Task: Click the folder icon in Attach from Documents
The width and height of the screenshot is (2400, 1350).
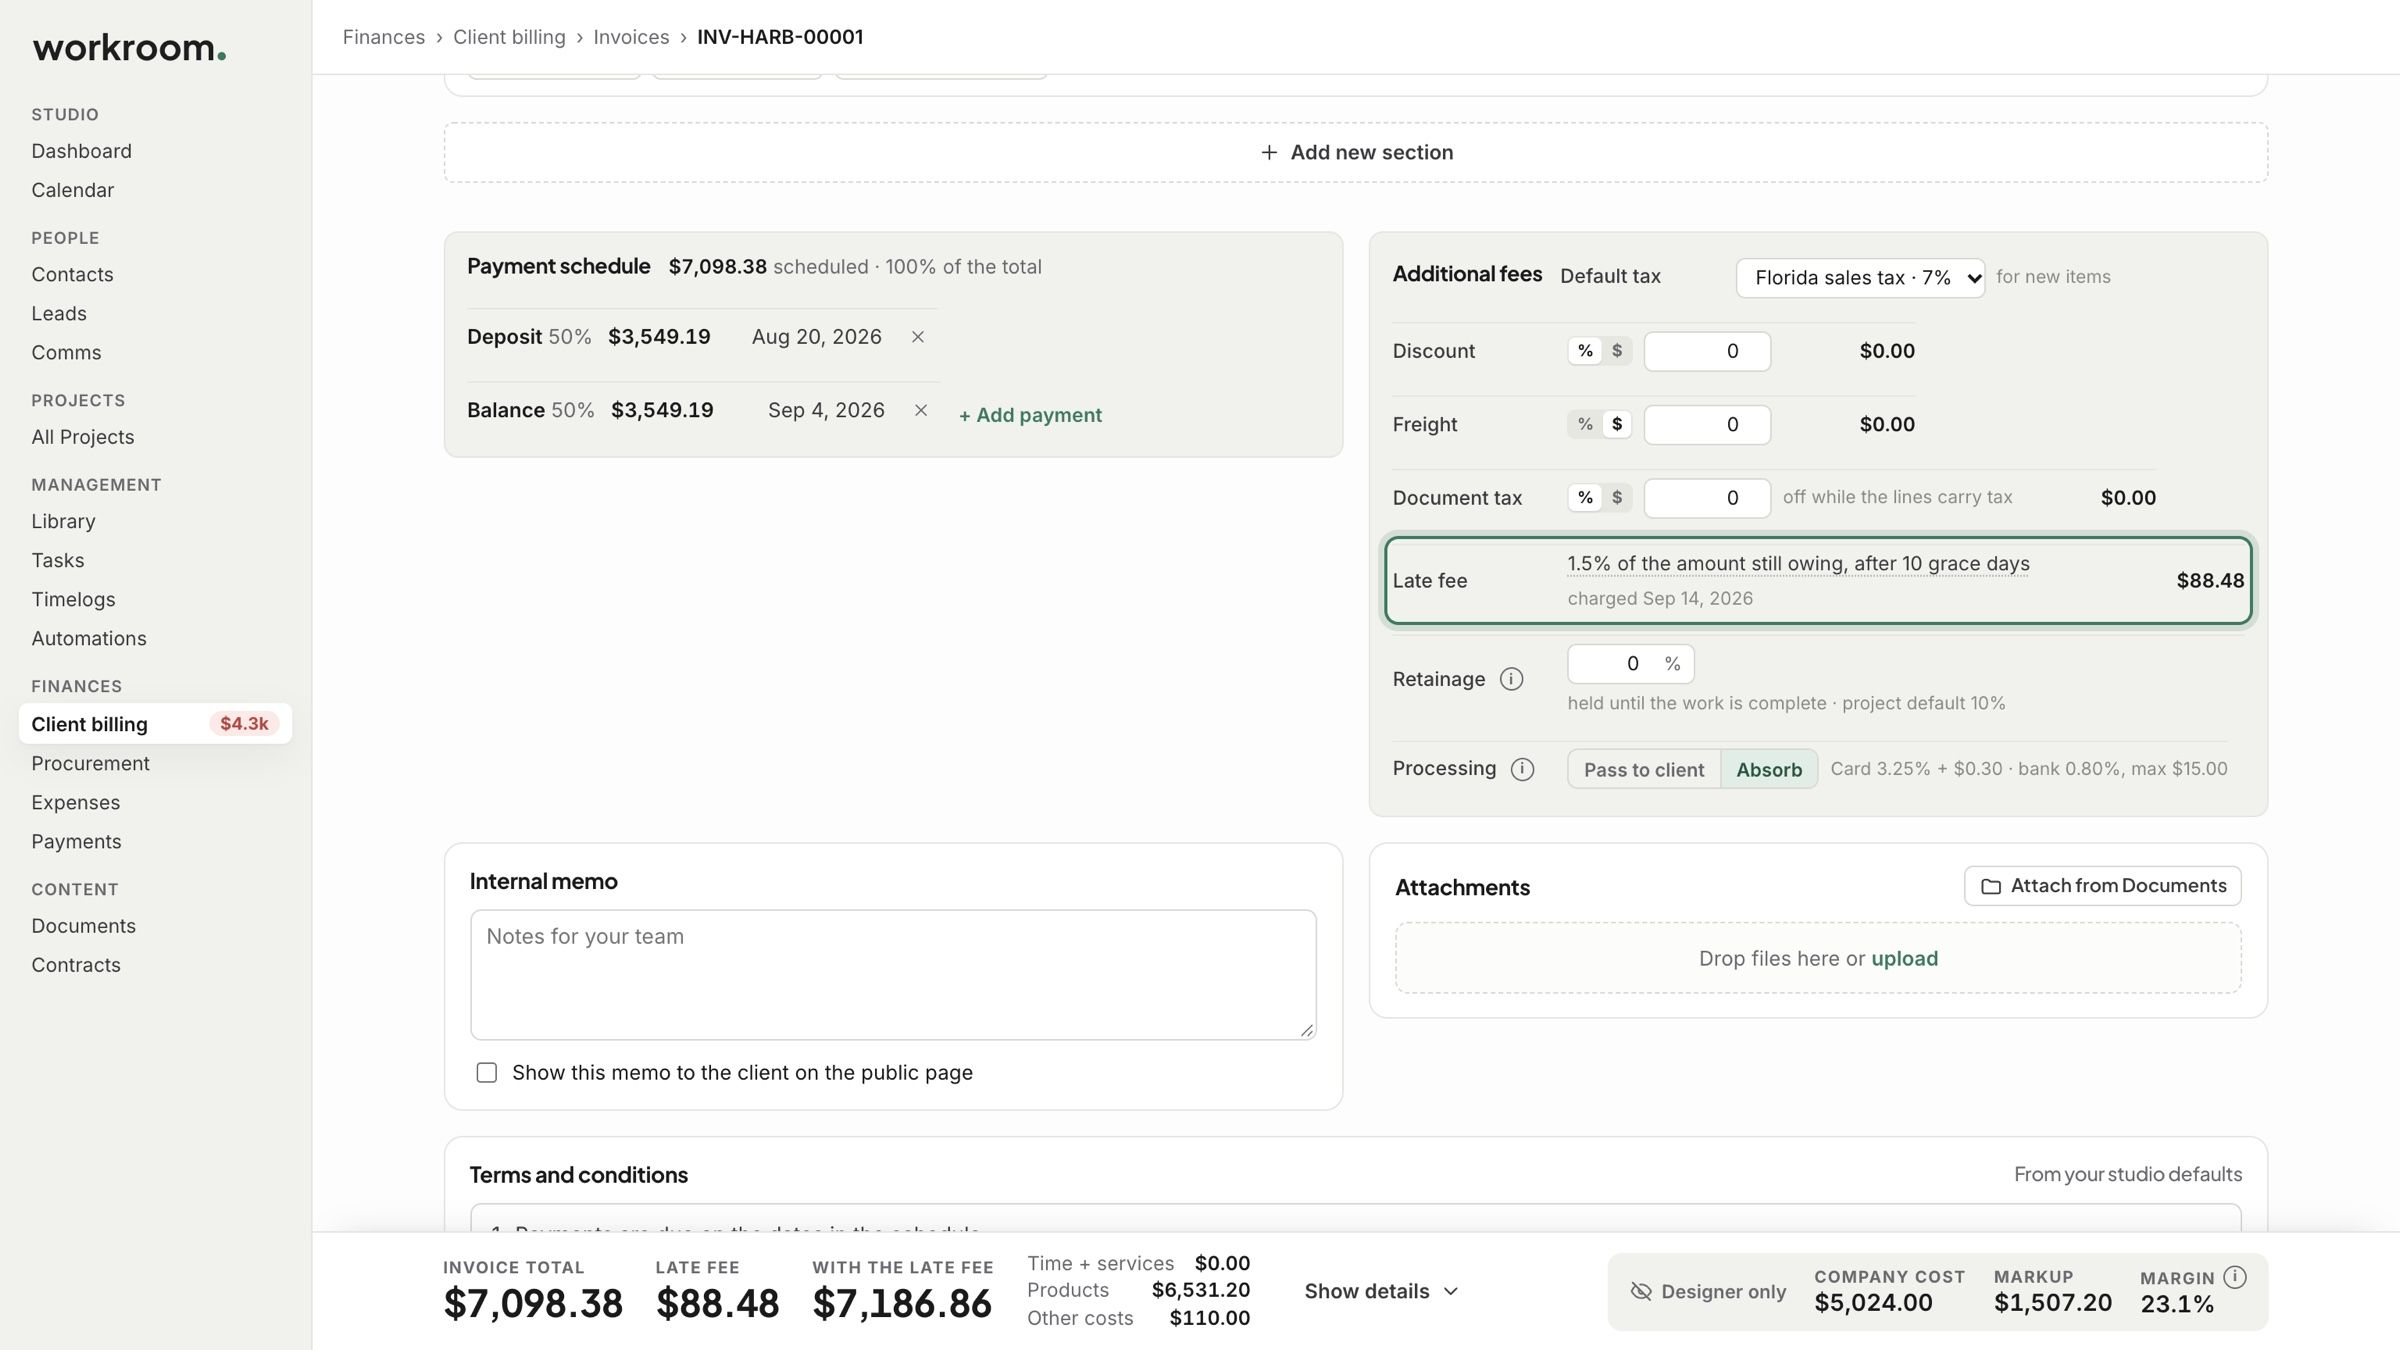Action: pyautogui.click(x=1991, y=886)
